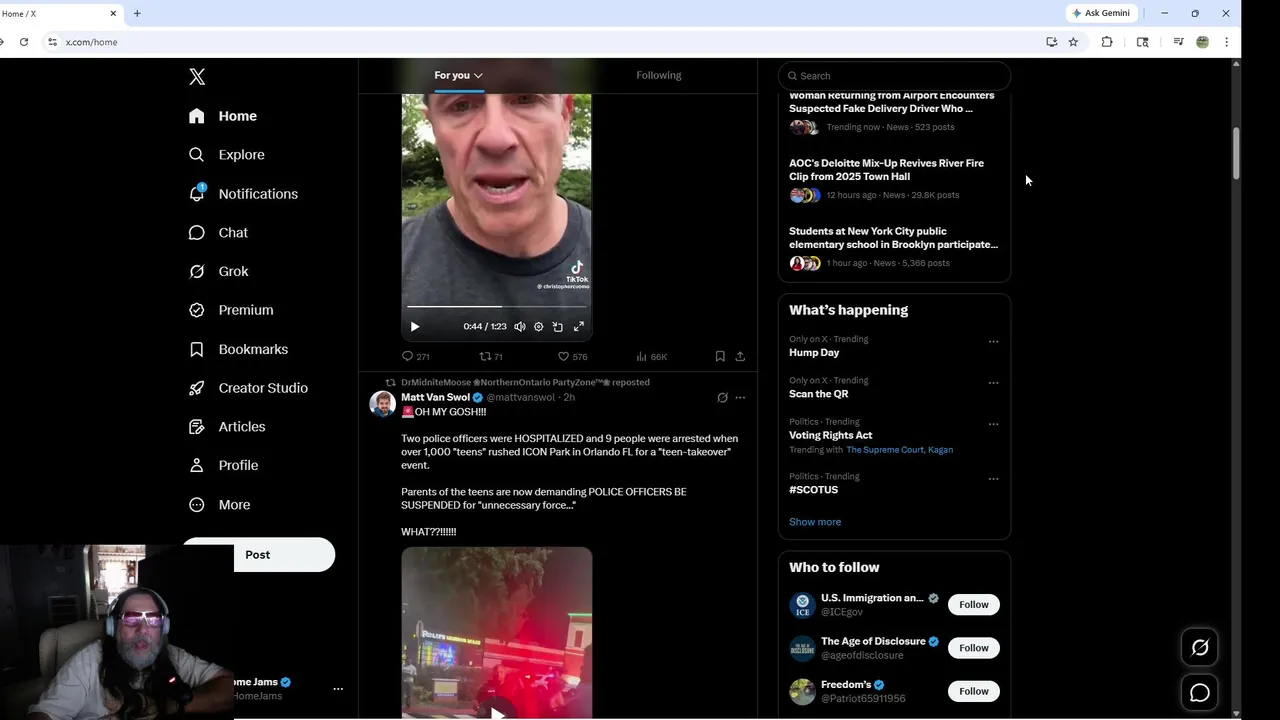Open options for Scan the QR trend
The width and height of the screenshot is (1280, 720).
(993, 383)
